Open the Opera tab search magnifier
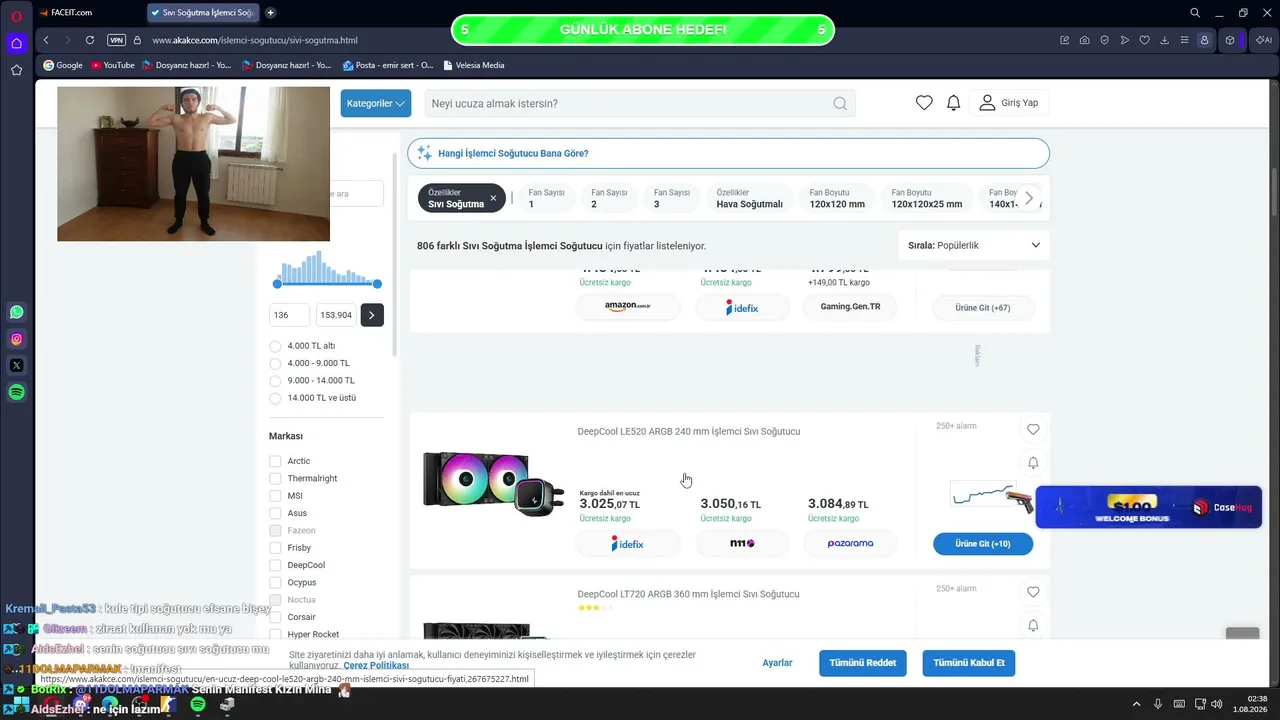The height and width of the screenshot is (720, 1280). 1195,13
